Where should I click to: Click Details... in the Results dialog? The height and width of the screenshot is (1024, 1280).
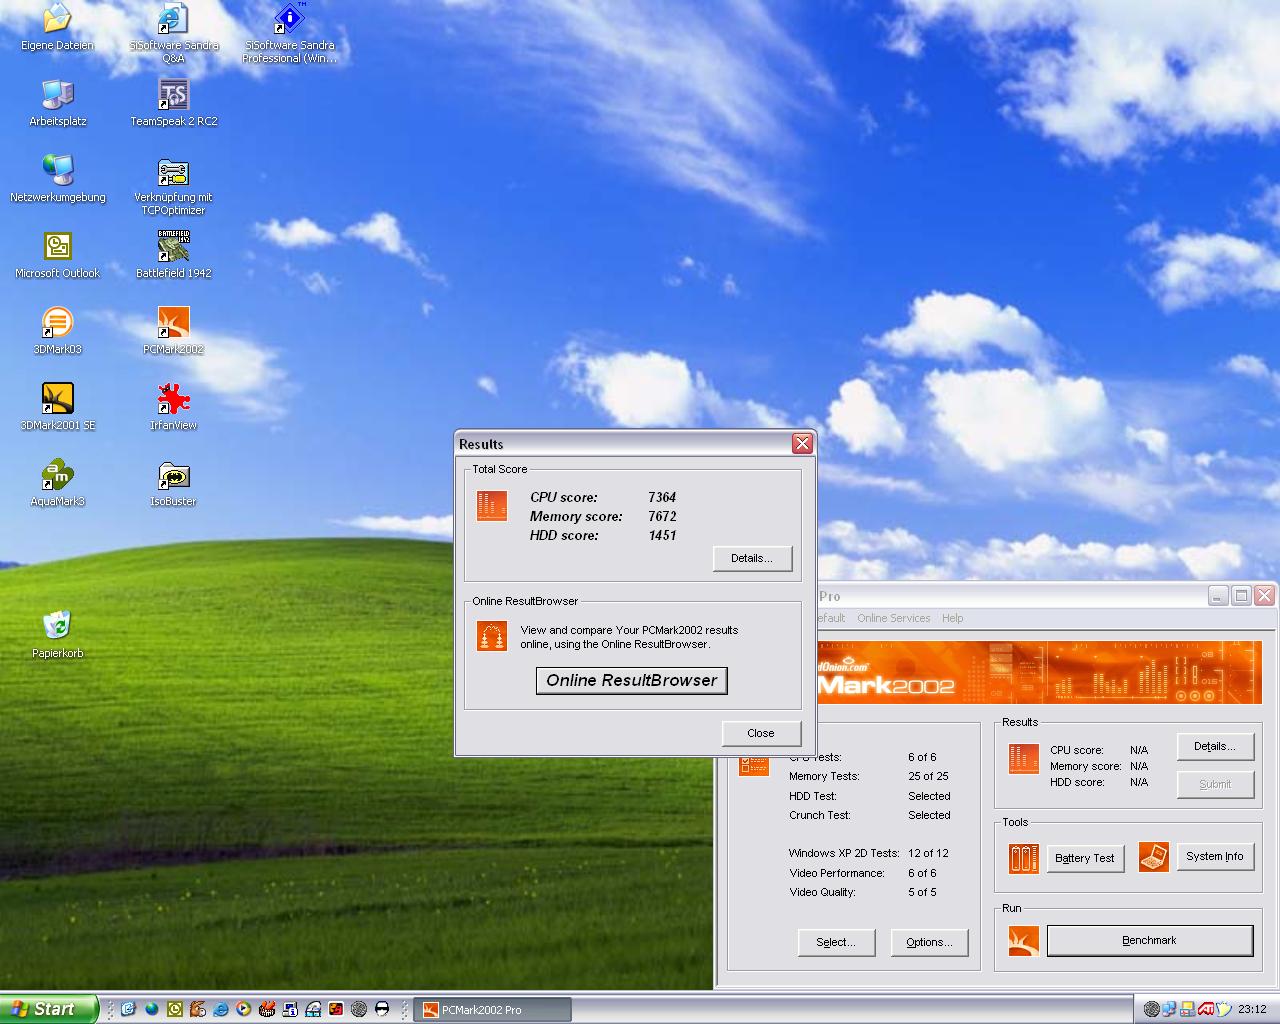pyautogui.click(x=752, y=558)
